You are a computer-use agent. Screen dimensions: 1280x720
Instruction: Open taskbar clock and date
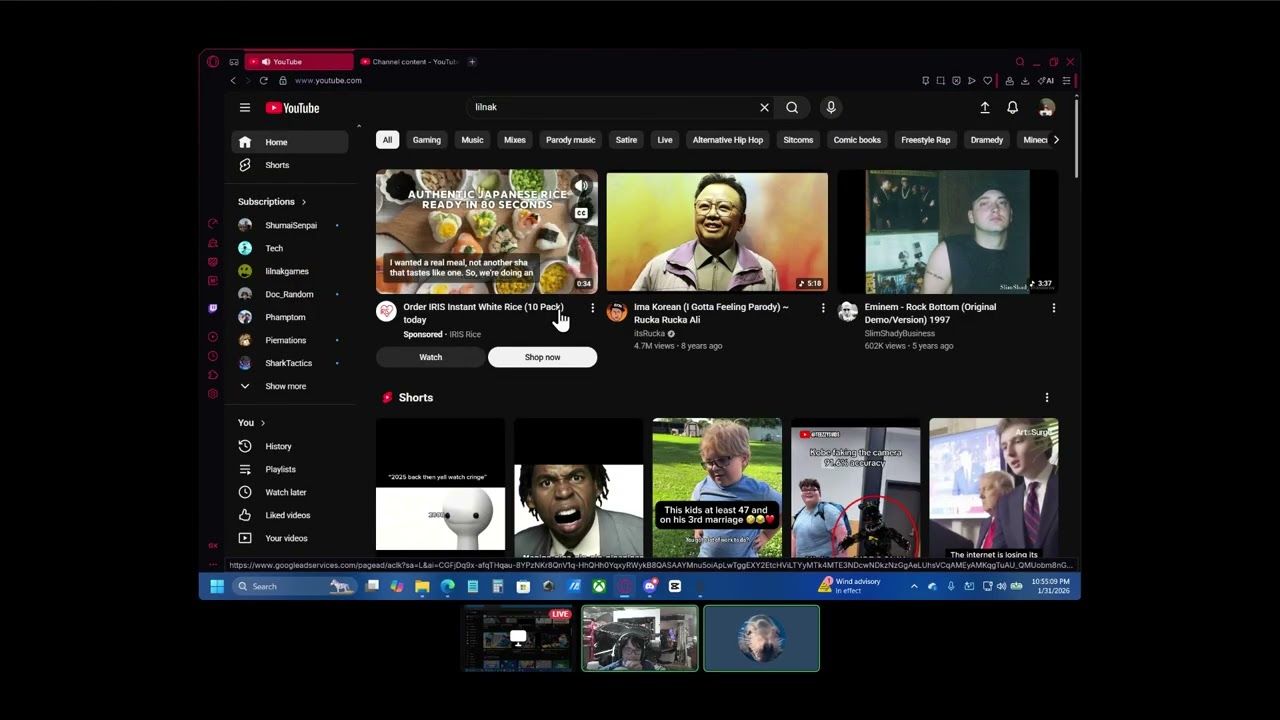point(1049,586)
